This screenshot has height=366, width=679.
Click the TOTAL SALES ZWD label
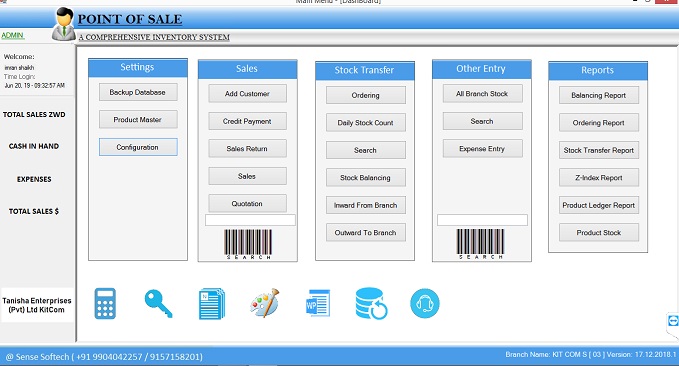[34, 115]
